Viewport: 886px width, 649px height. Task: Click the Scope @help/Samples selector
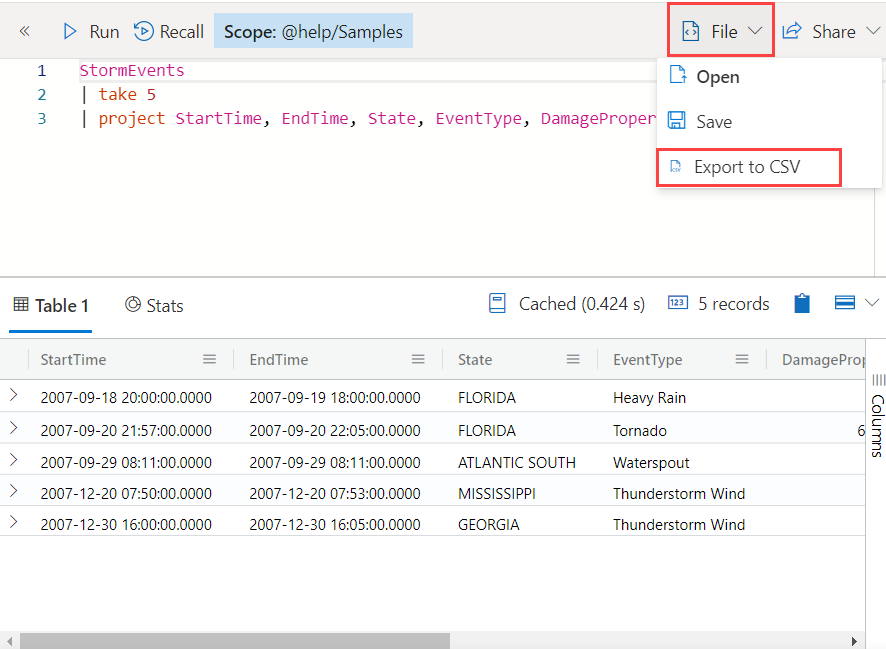tap(313, 32)
